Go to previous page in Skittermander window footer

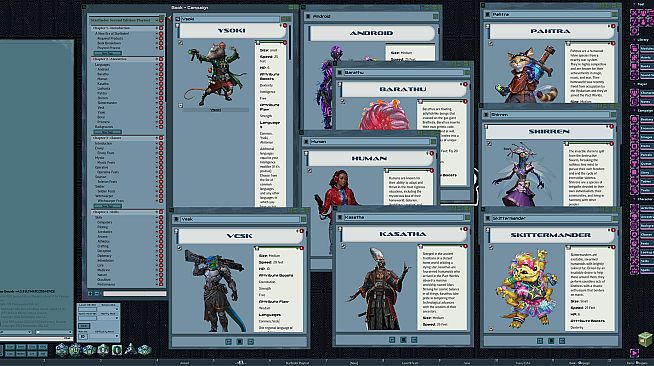coord(540,341)
